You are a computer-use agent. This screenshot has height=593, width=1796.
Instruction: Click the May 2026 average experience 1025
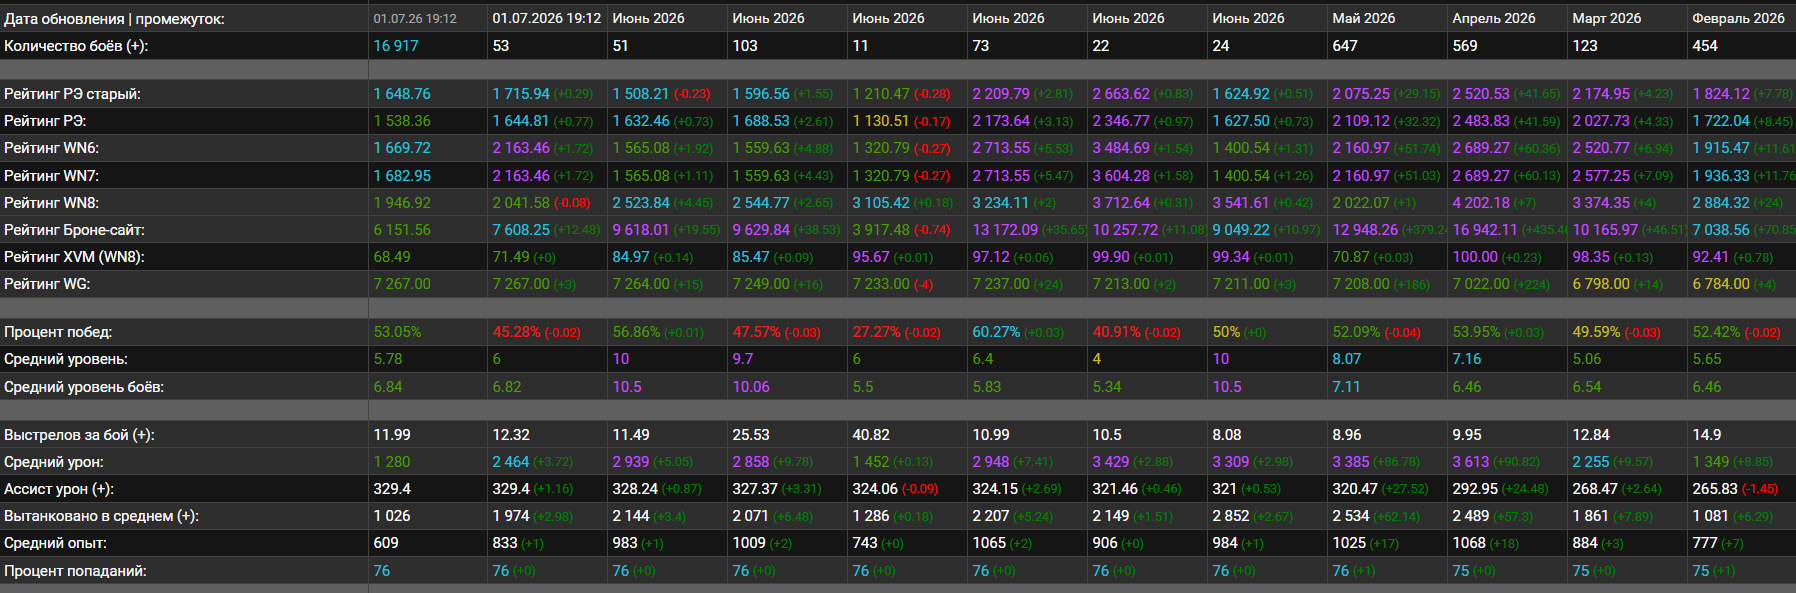(1349, 542)
